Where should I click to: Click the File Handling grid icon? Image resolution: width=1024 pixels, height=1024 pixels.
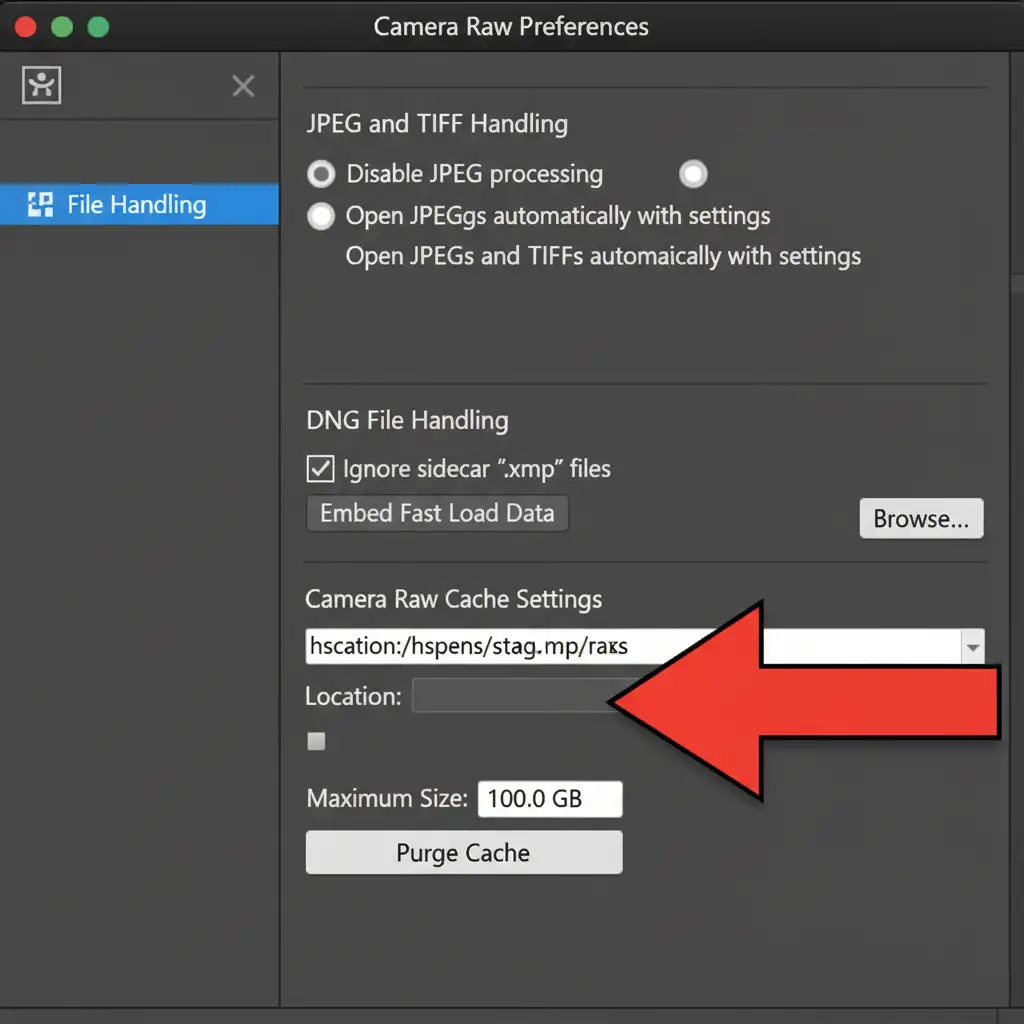pos(41,205)
